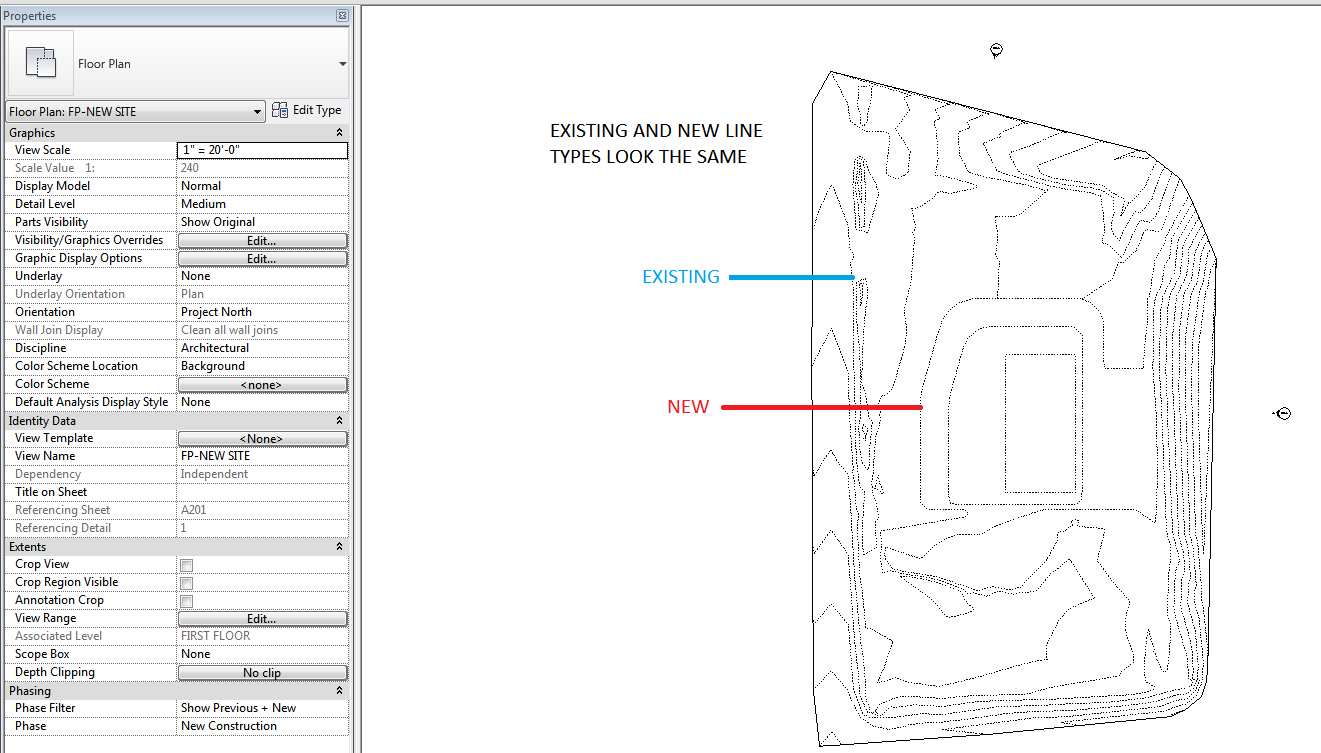The image size is (1321, 753).
Task: Select the Discipline value Architectural
Action: [262, 348]
